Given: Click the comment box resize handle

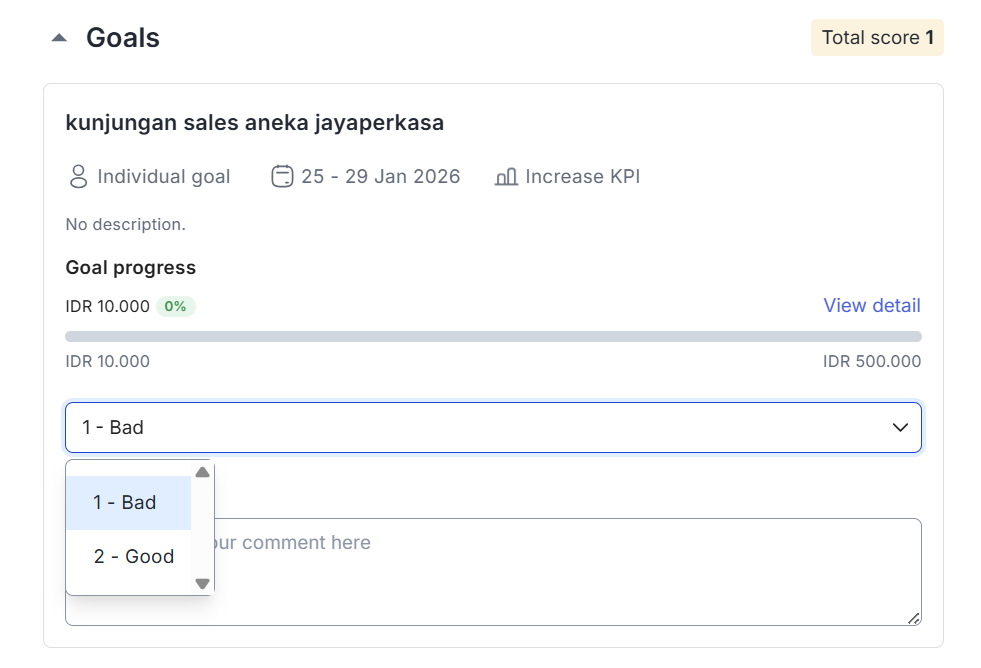Looking at the screenshot, I should click(913, 619).
